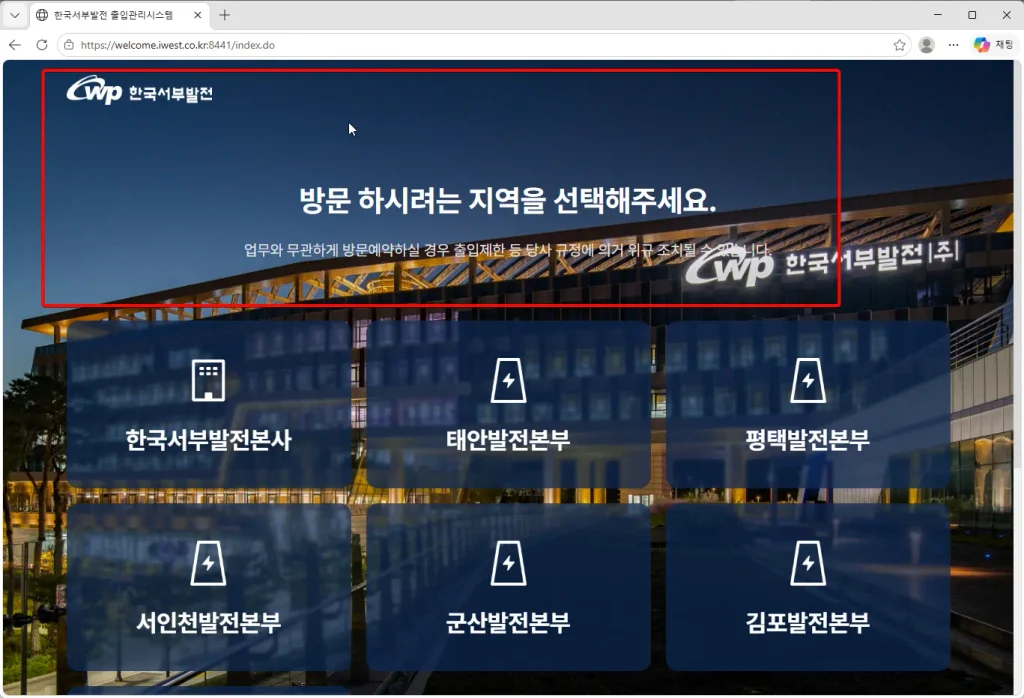Select the 군산발전본부 card
Viewport: 1024px width, 698px height.
pyautogui.click(x=508, y=587)
